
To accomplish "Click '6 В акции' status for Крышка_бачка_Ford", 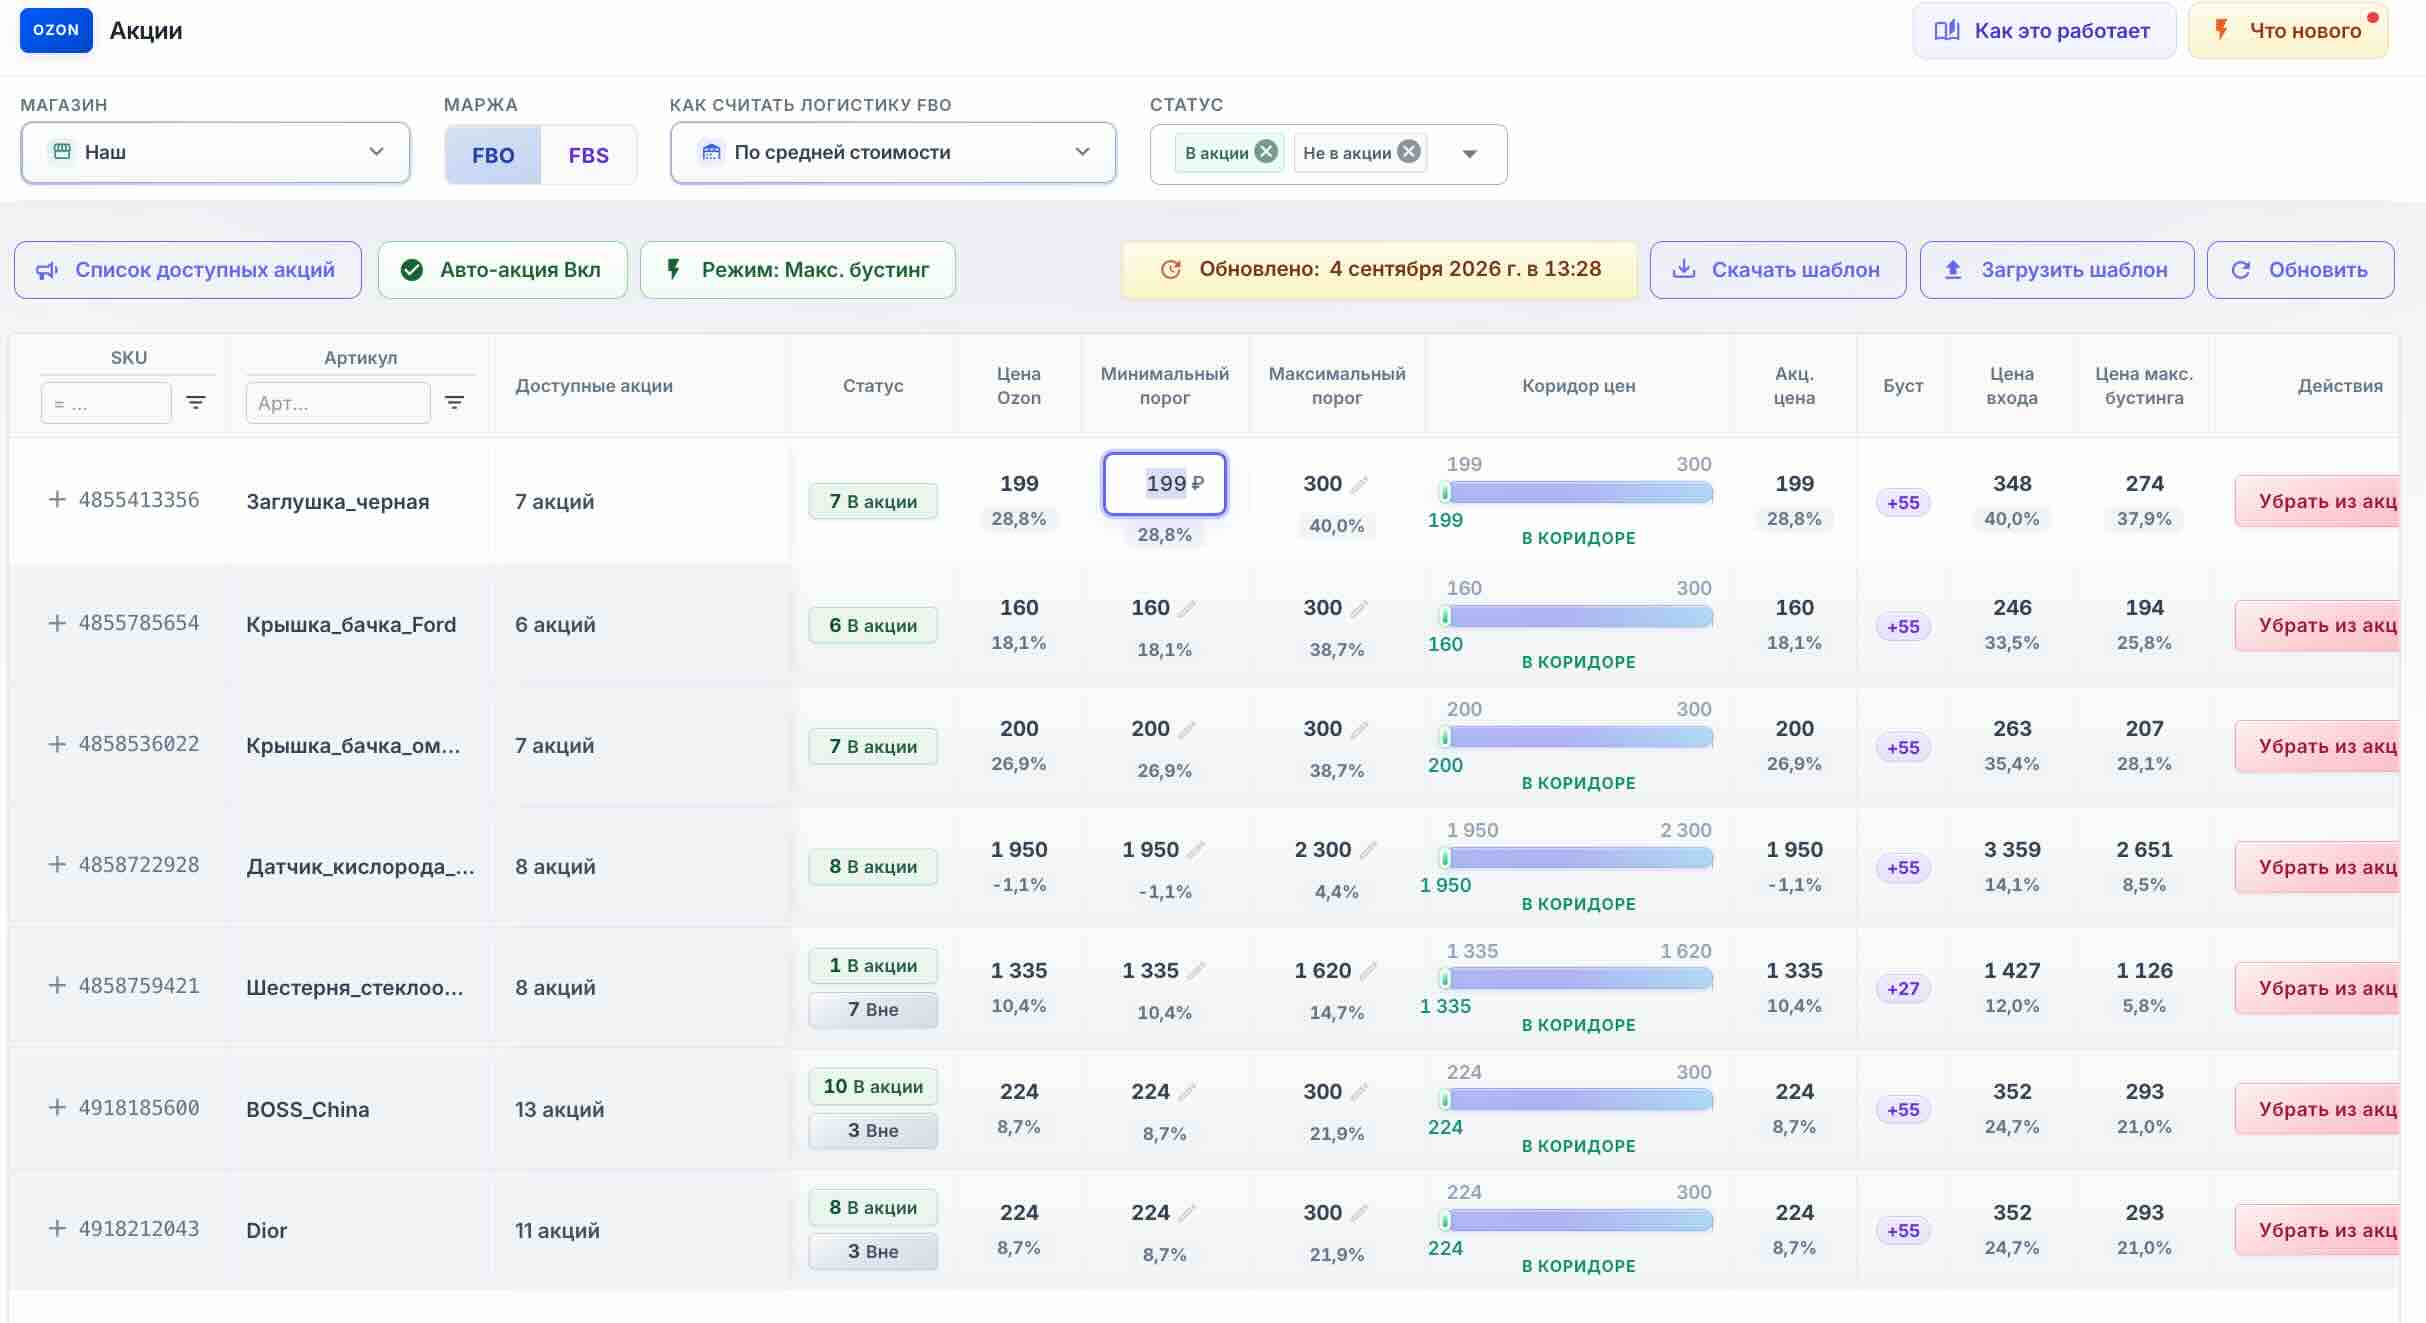I will click(x=873, y=626).
